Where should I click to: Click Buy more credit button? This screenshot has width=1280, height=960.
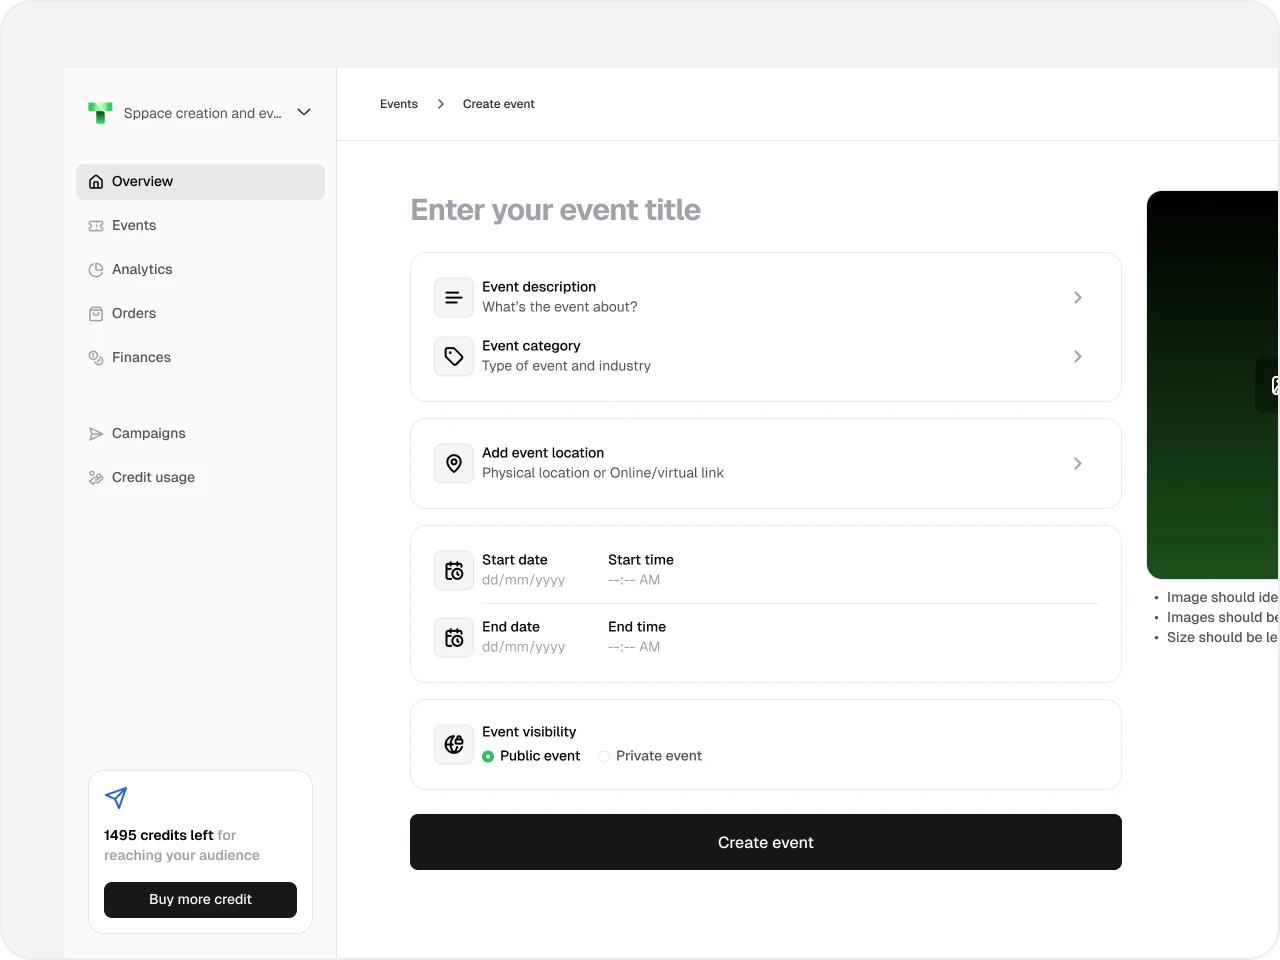pyautogui.click(x=200, y=900)
